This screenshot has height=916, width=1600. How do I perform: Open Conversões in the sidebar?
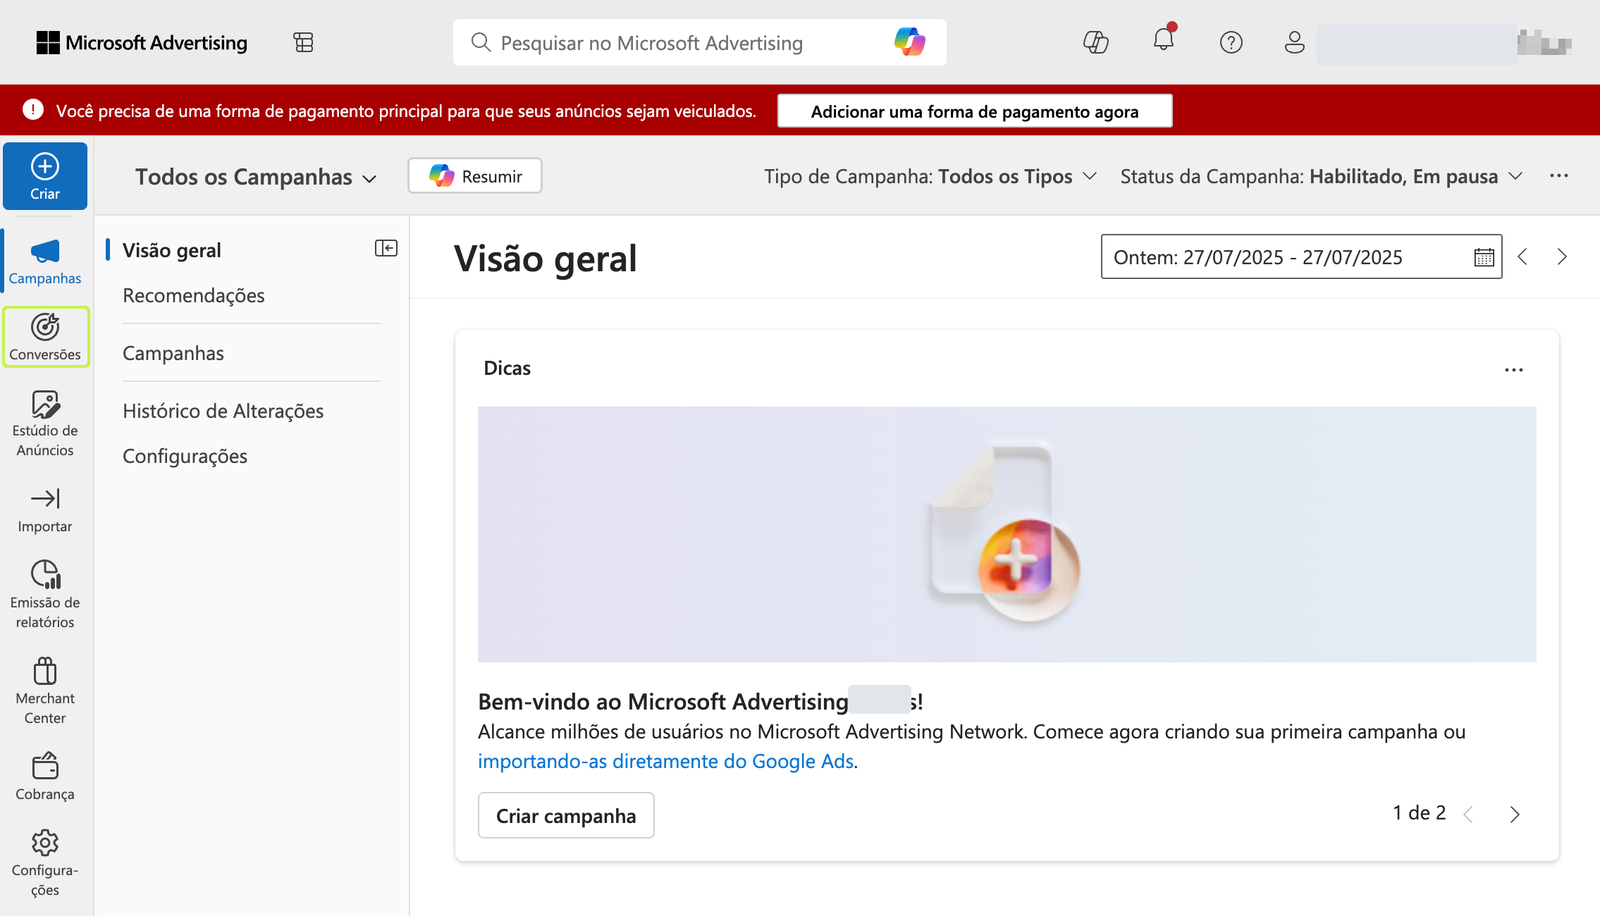click(45, 337)
